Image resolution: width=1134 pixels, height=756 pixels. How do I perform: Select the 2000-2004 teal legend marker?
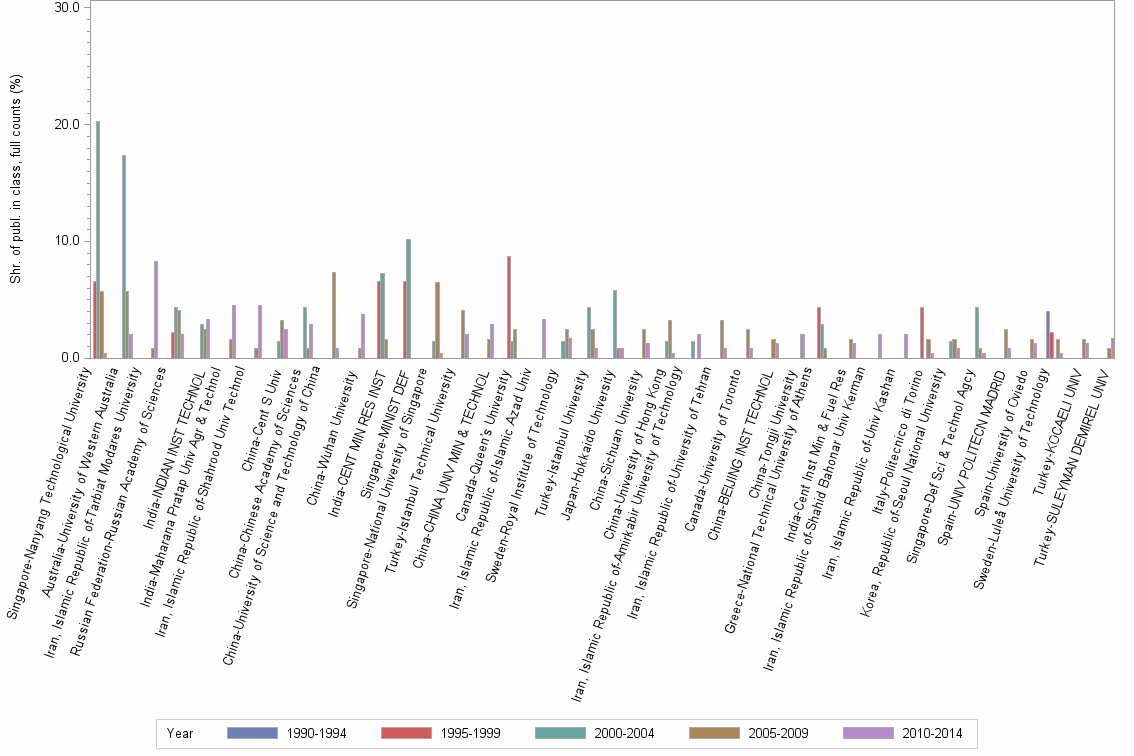(559, 733)
